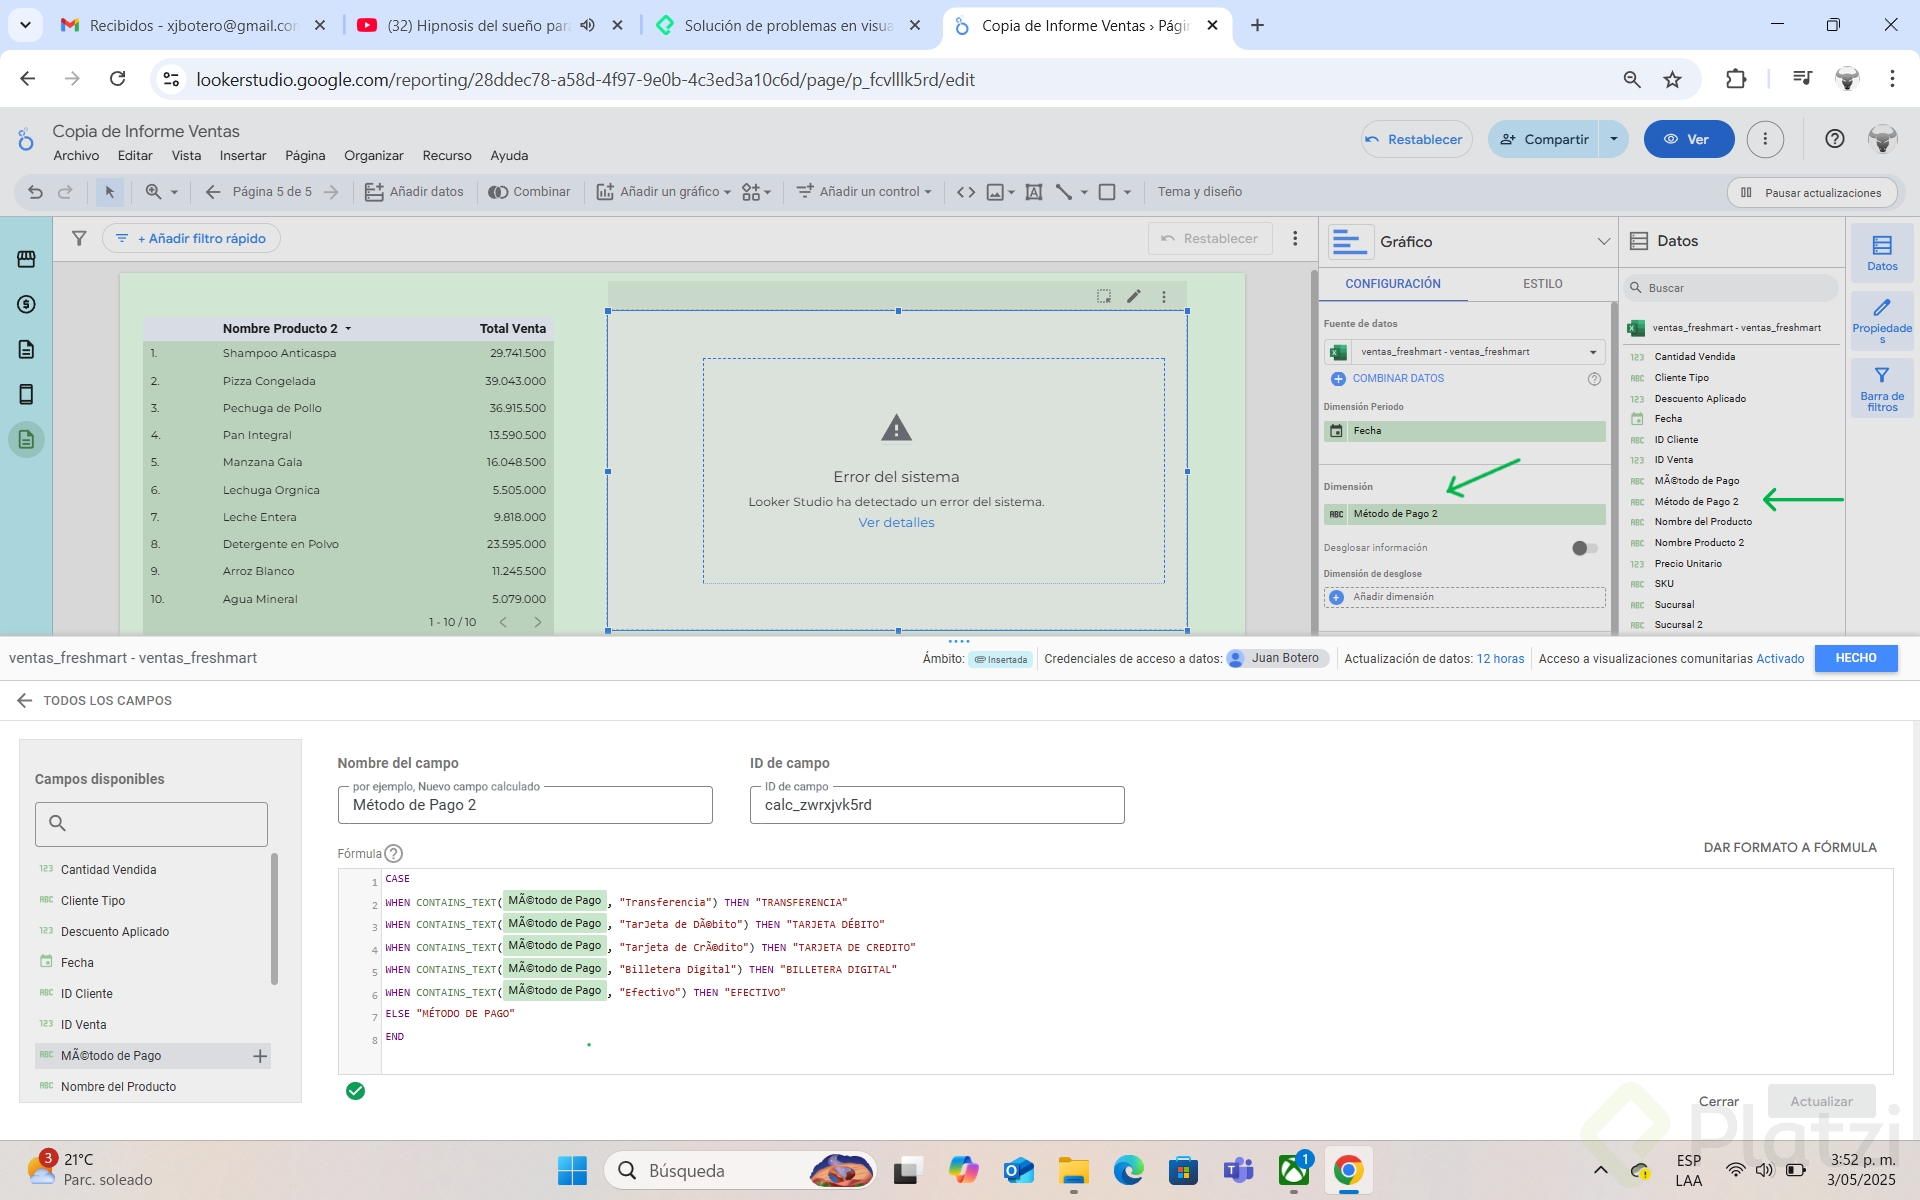The width and height of the screenshot is (1920, 1200).
Task: Open the Propiedades side panel
Action: 1881,320
